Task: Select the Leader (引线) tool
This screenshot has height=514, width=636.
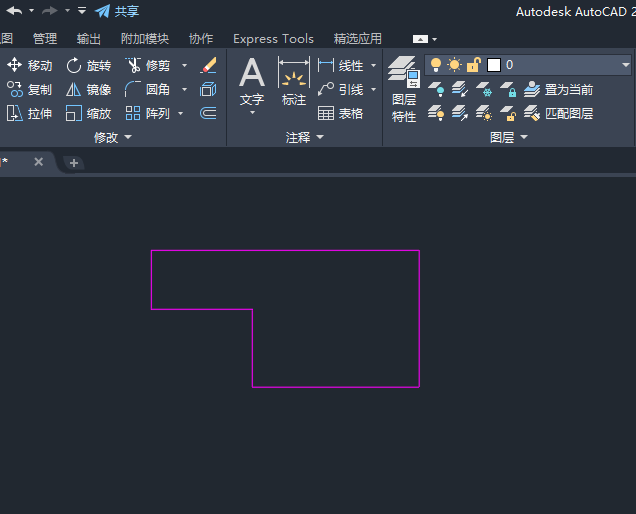Action: [x=340, y=89]
